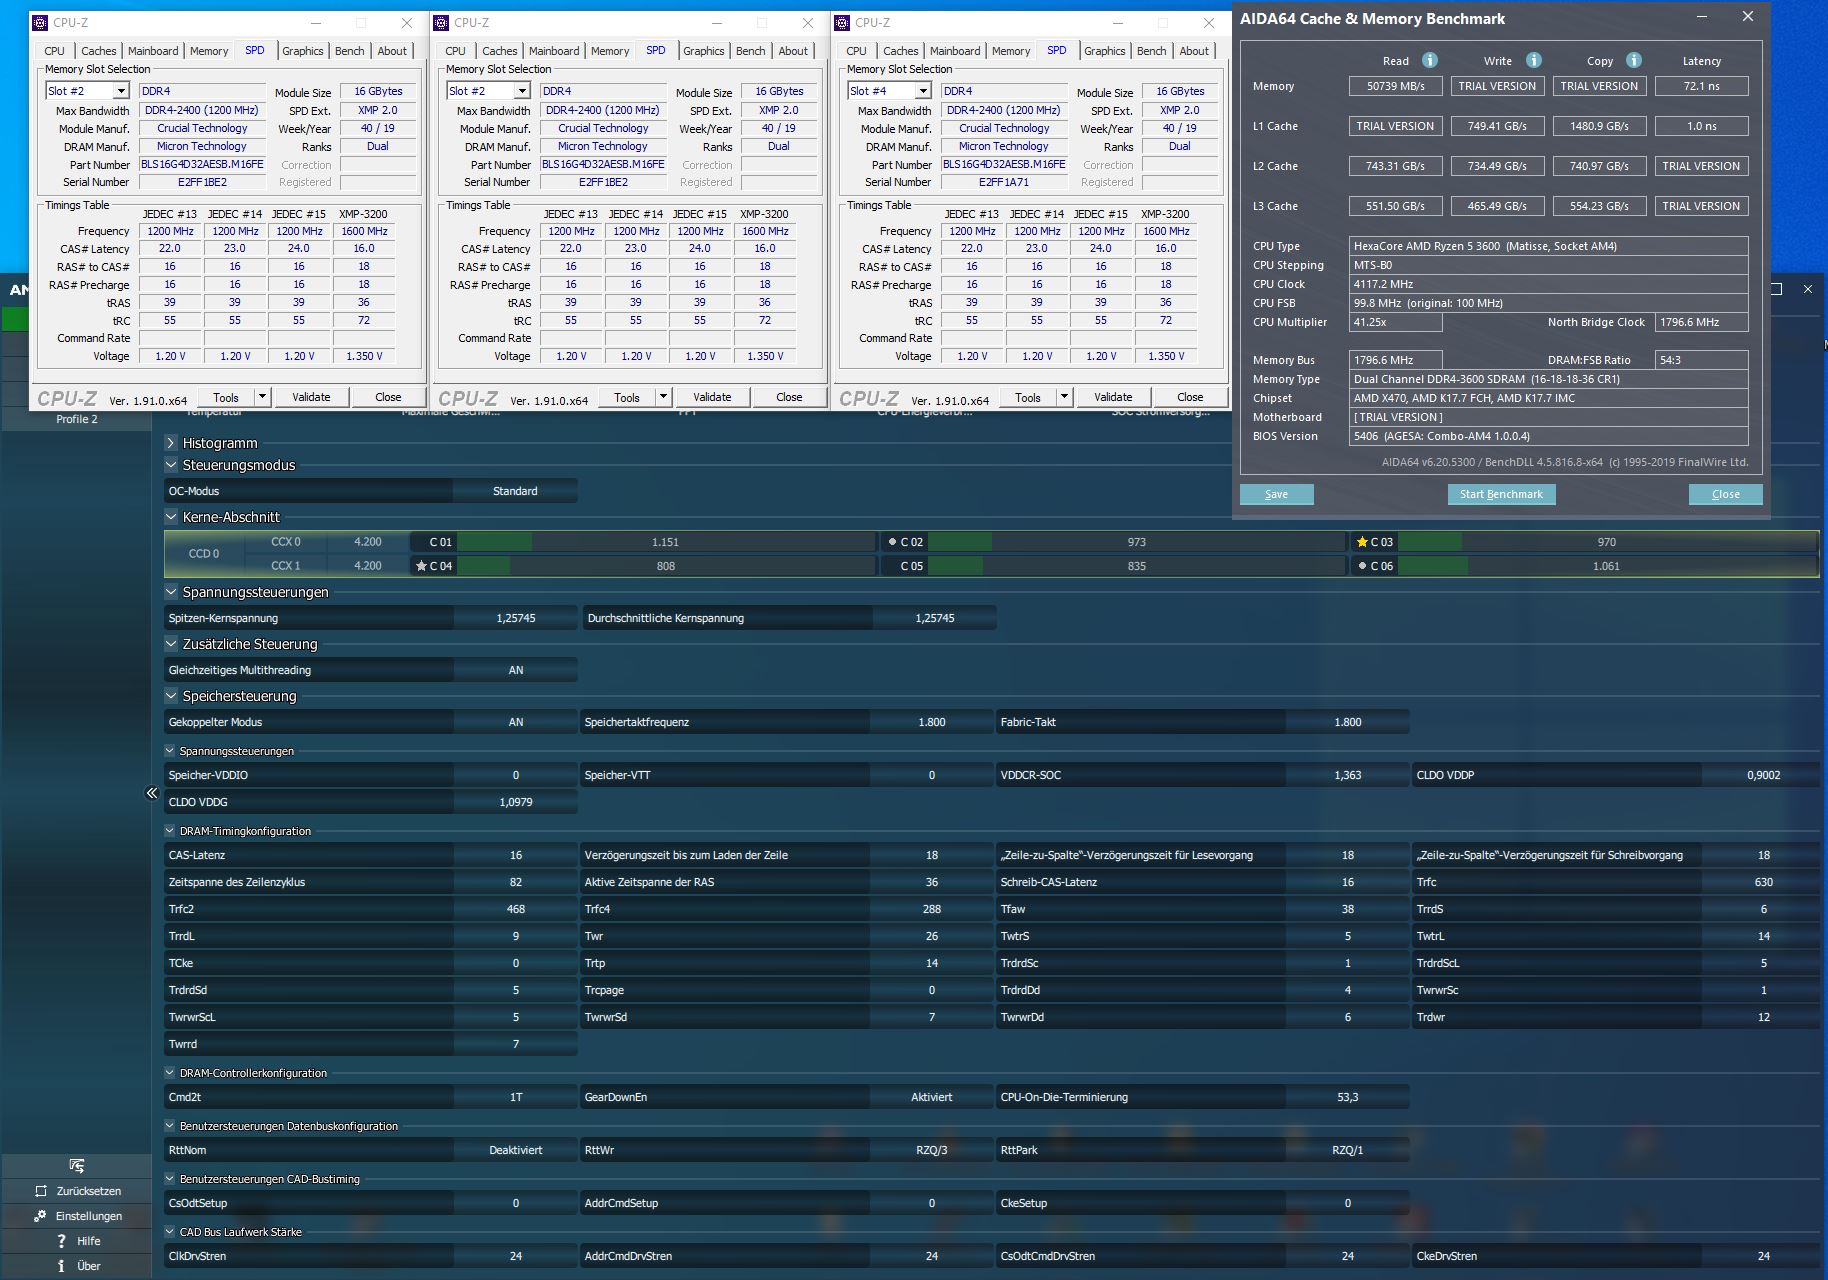Image resolution: width=1828 pixels, height=1280 pixels.
Task: Click Close button at bottom of AIDA64 window
Action: pyautogui.click(x=1725, y=494)
